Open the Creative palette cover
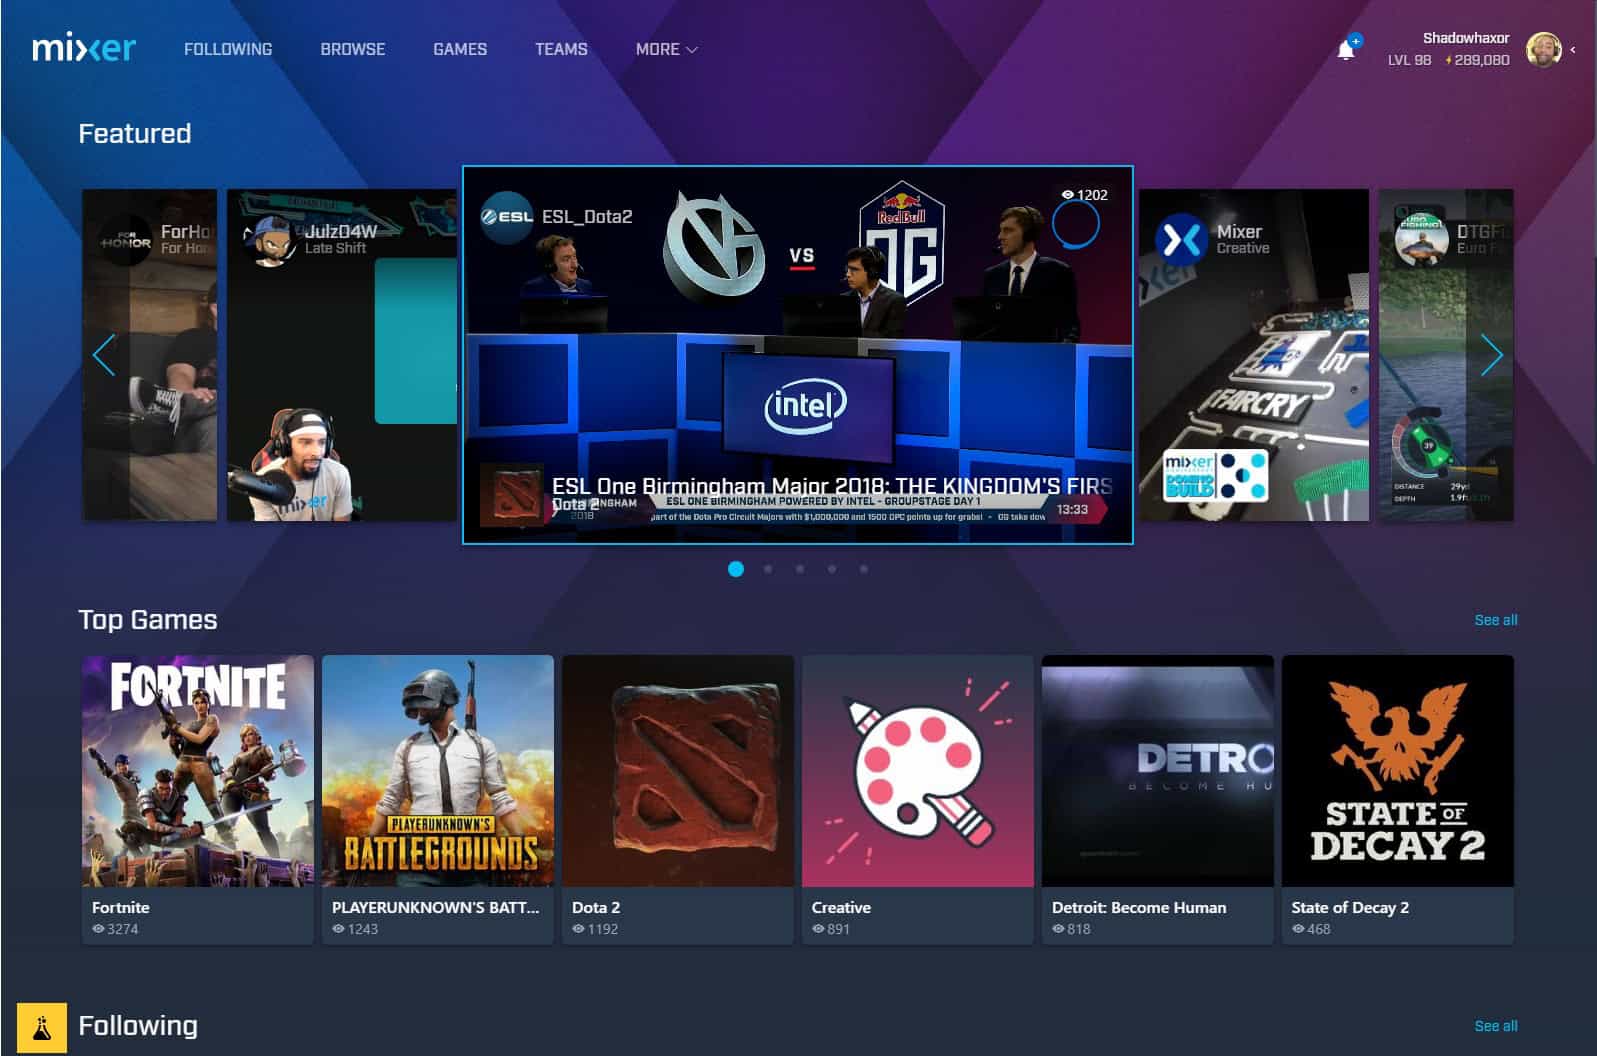The height and width of the screenshot is (1056, 1597). 918,771
